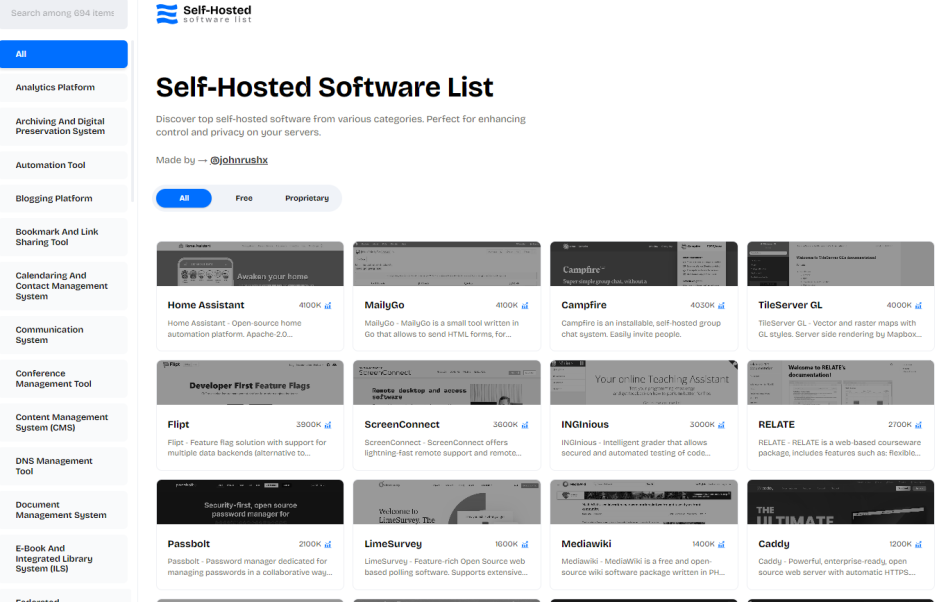Open the LimeSurvey preview thumbnail
948x602 pixels.
[447, 502]
